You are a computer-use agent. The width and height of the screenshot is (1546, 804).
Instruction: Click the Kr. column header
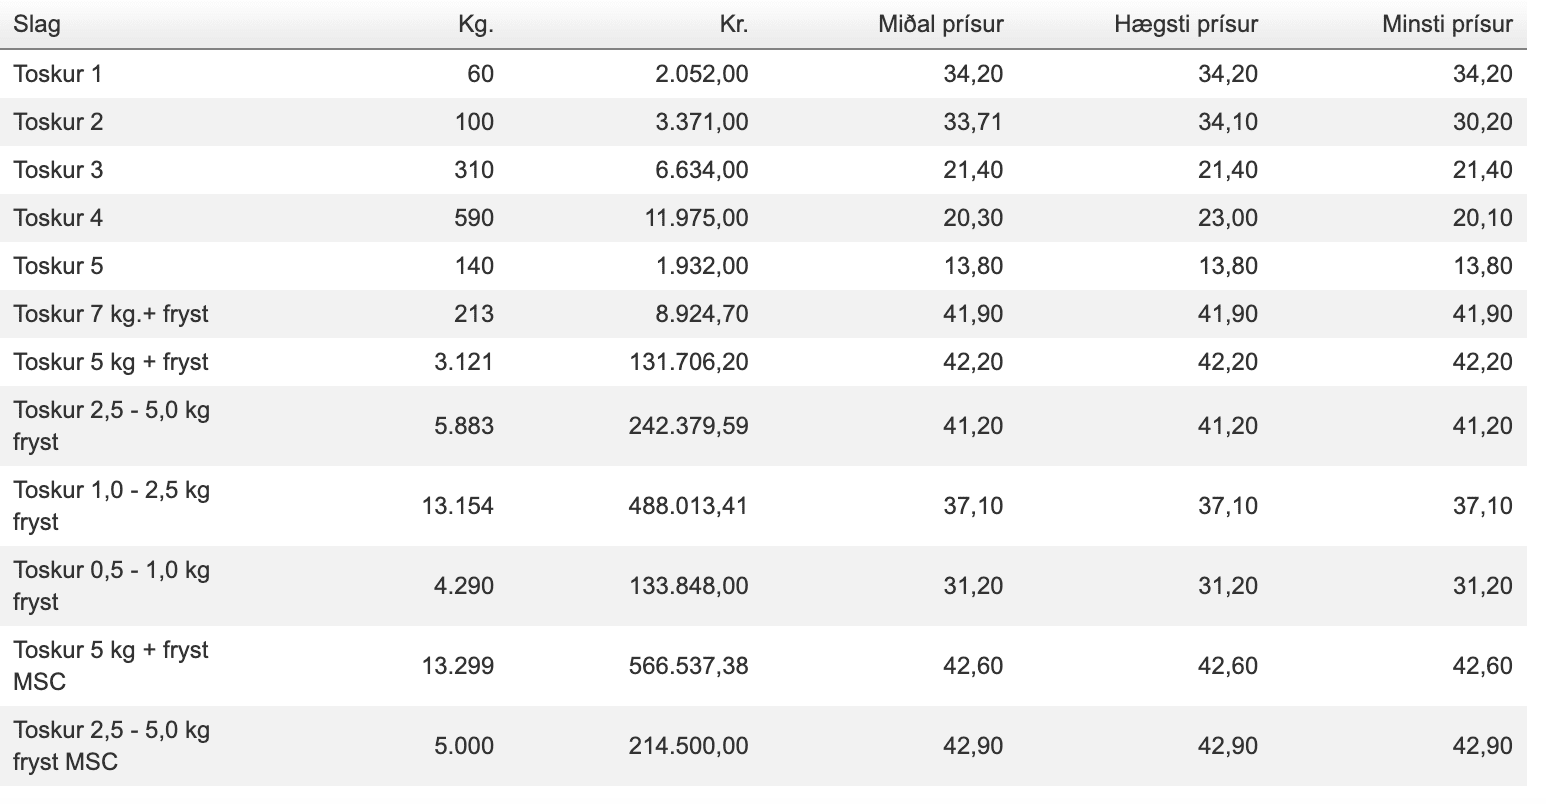click(x=733, y=25)
